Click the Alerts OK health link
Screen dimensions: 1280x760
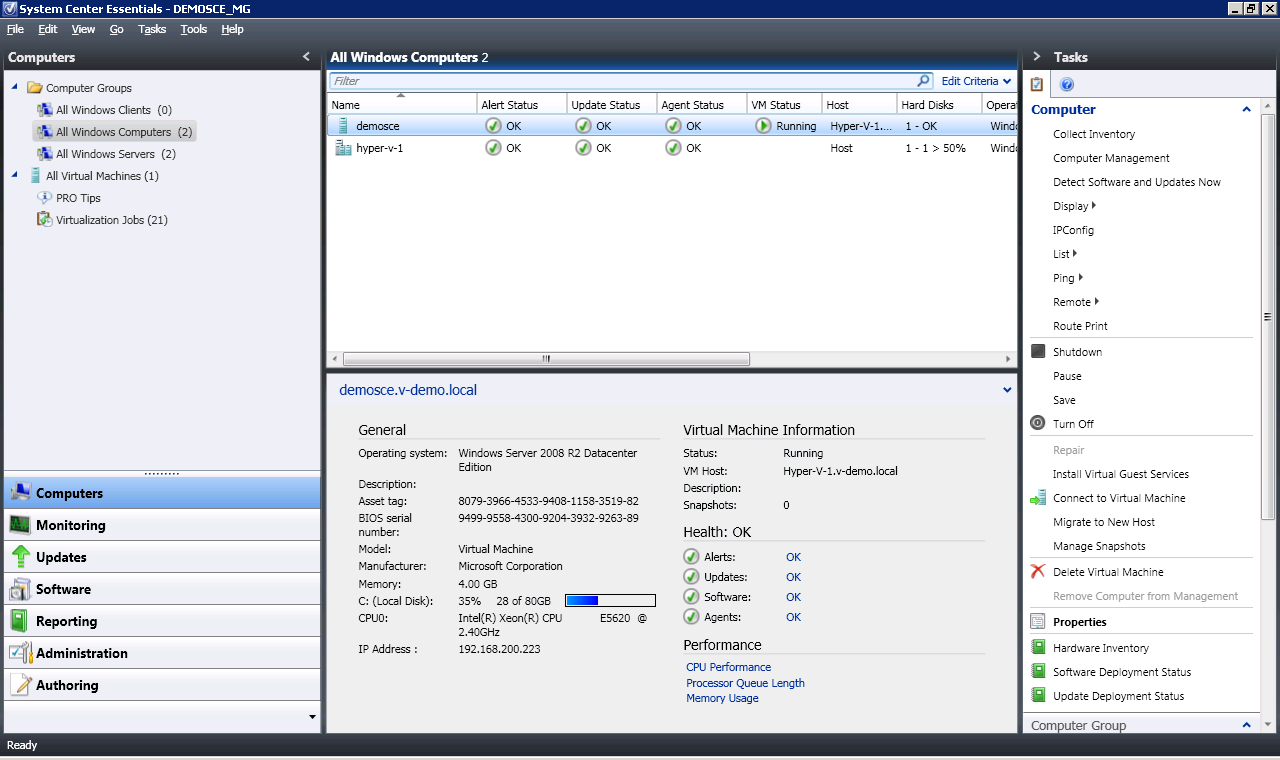point(793,557)
